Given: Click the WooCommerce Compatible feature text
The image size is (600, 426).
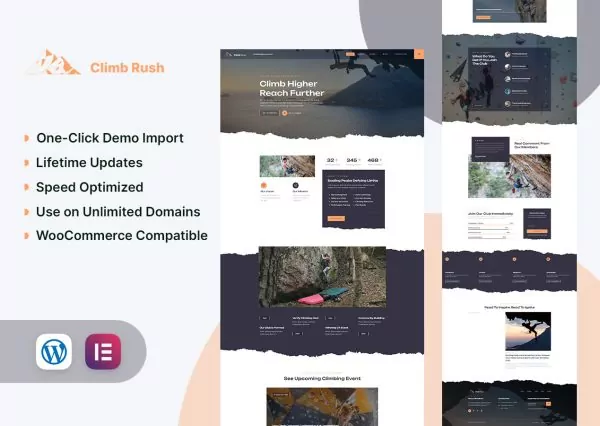Looking at the screenshot, I should (x=122, y=235).
